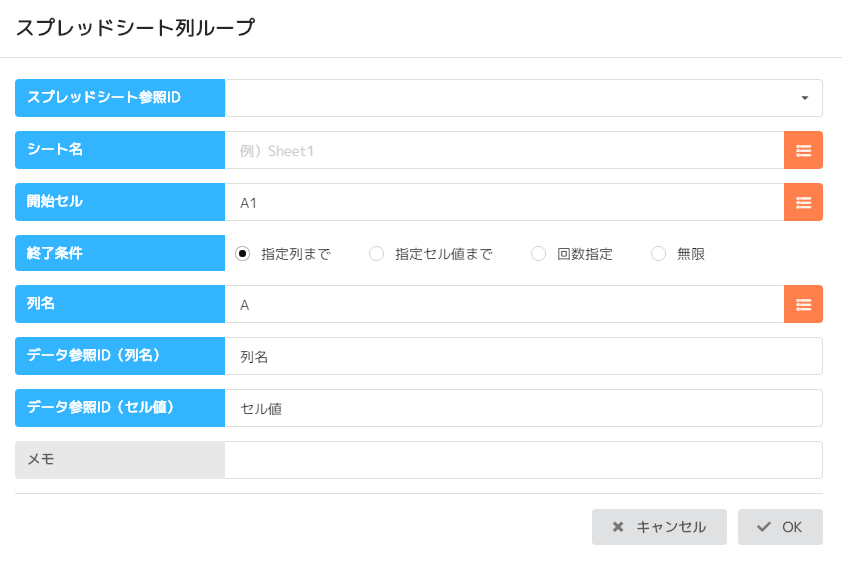The width and height of the screenshot is (842, 565).
Task: Click the シート名 text input
Action: pos(503,150)
